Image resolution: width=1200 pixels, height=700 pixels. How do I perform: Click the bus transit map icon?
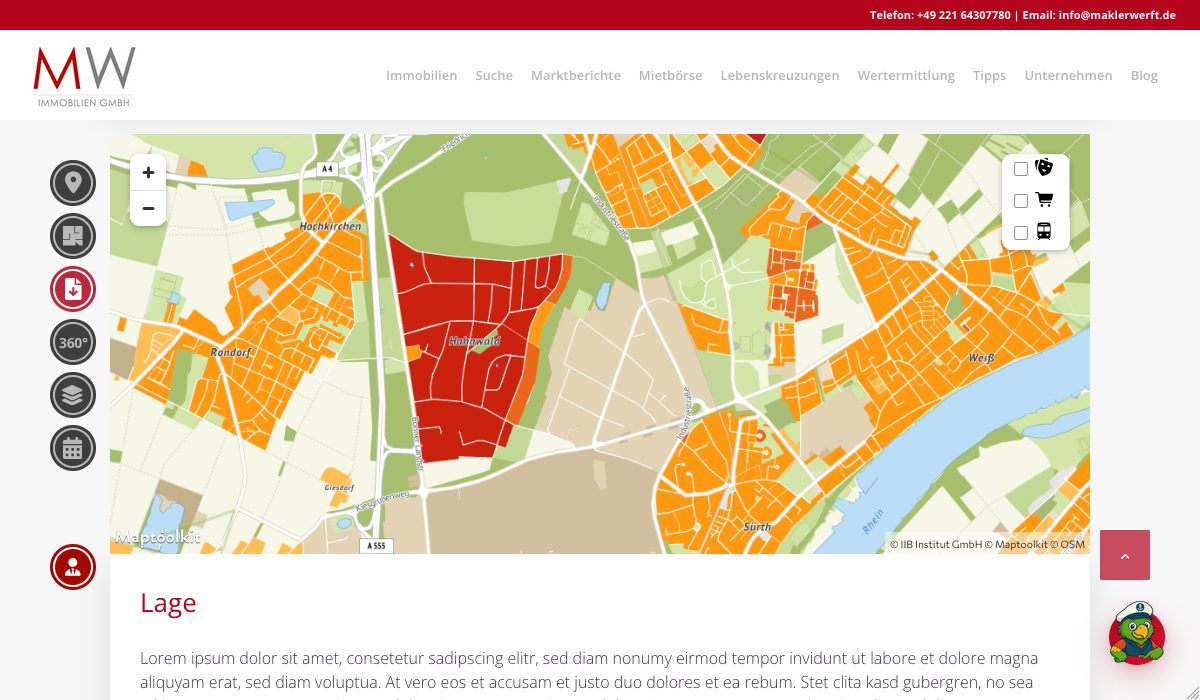(x=1044, y=231)
